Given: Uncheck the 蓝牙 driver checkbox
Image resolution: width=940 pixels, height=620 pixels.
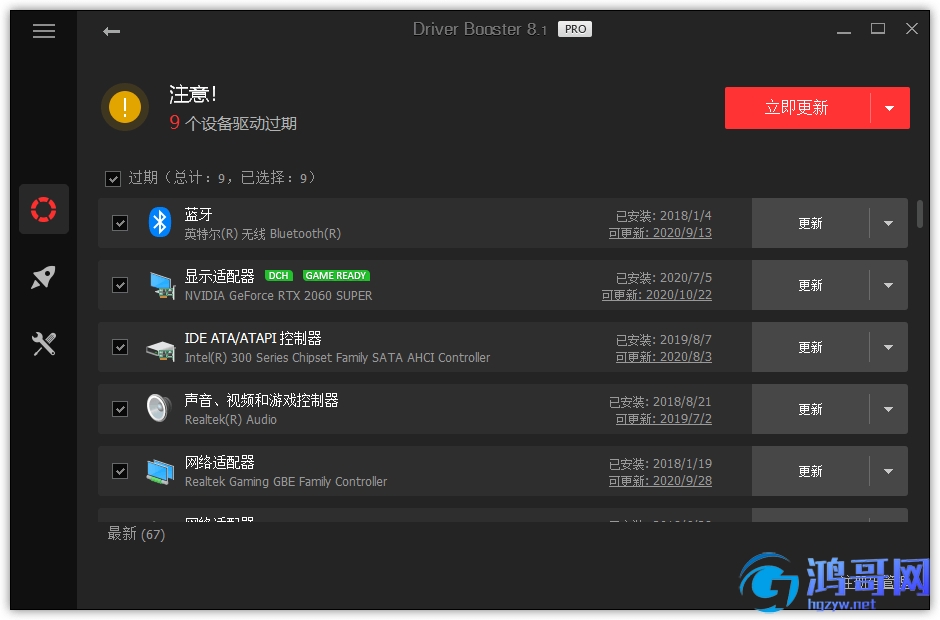Looking at the screenshot, I should coord(120,223).
